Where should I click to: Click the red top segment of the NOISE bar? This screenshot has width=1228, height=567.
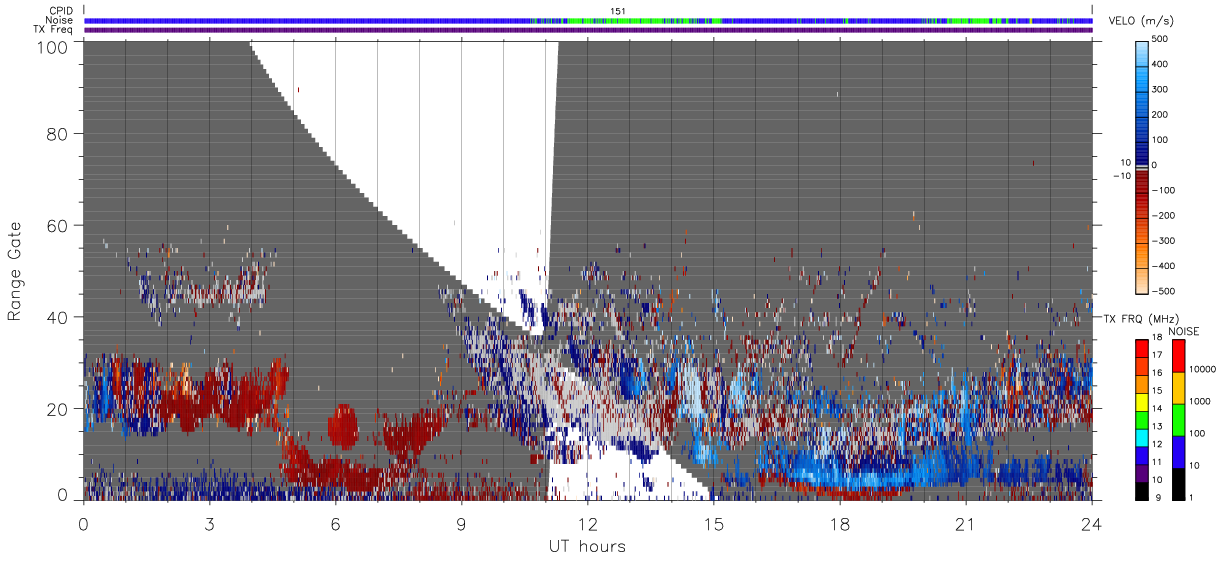pyautogui.click(x=1179, y=356)
